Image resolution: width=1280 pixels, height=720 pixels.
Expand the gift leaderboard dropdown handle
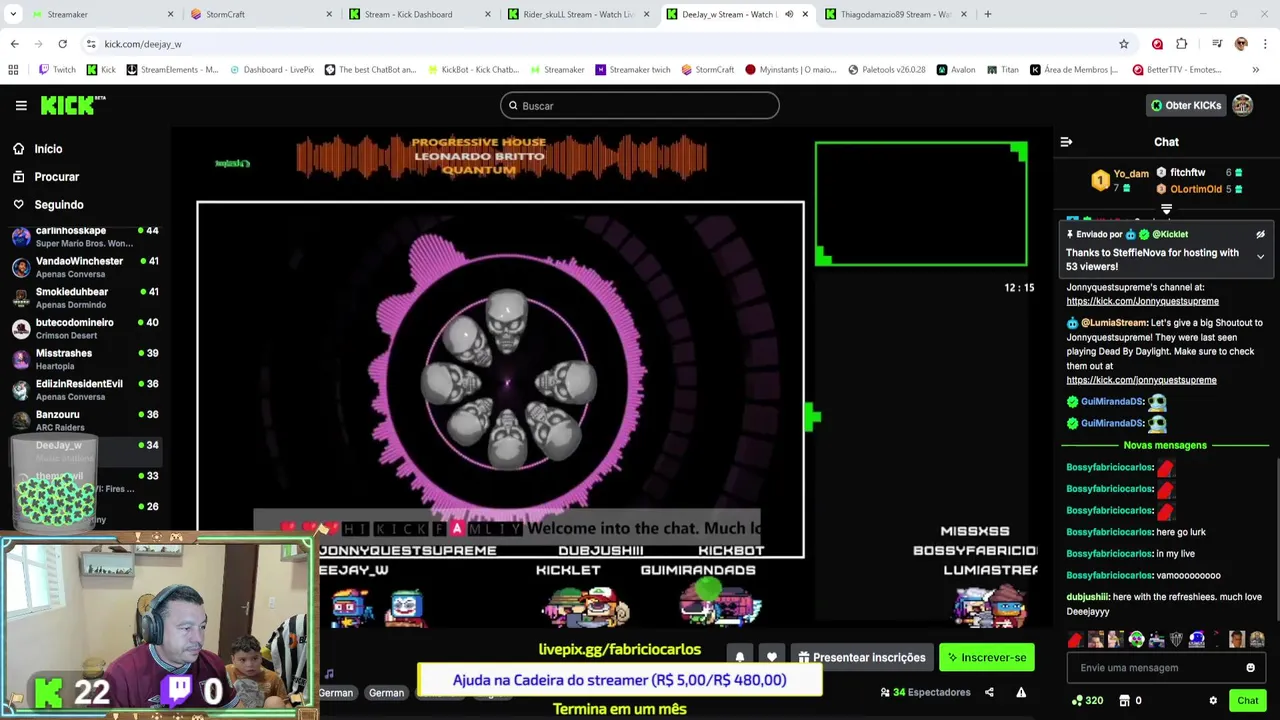(x=1166, y=209)
